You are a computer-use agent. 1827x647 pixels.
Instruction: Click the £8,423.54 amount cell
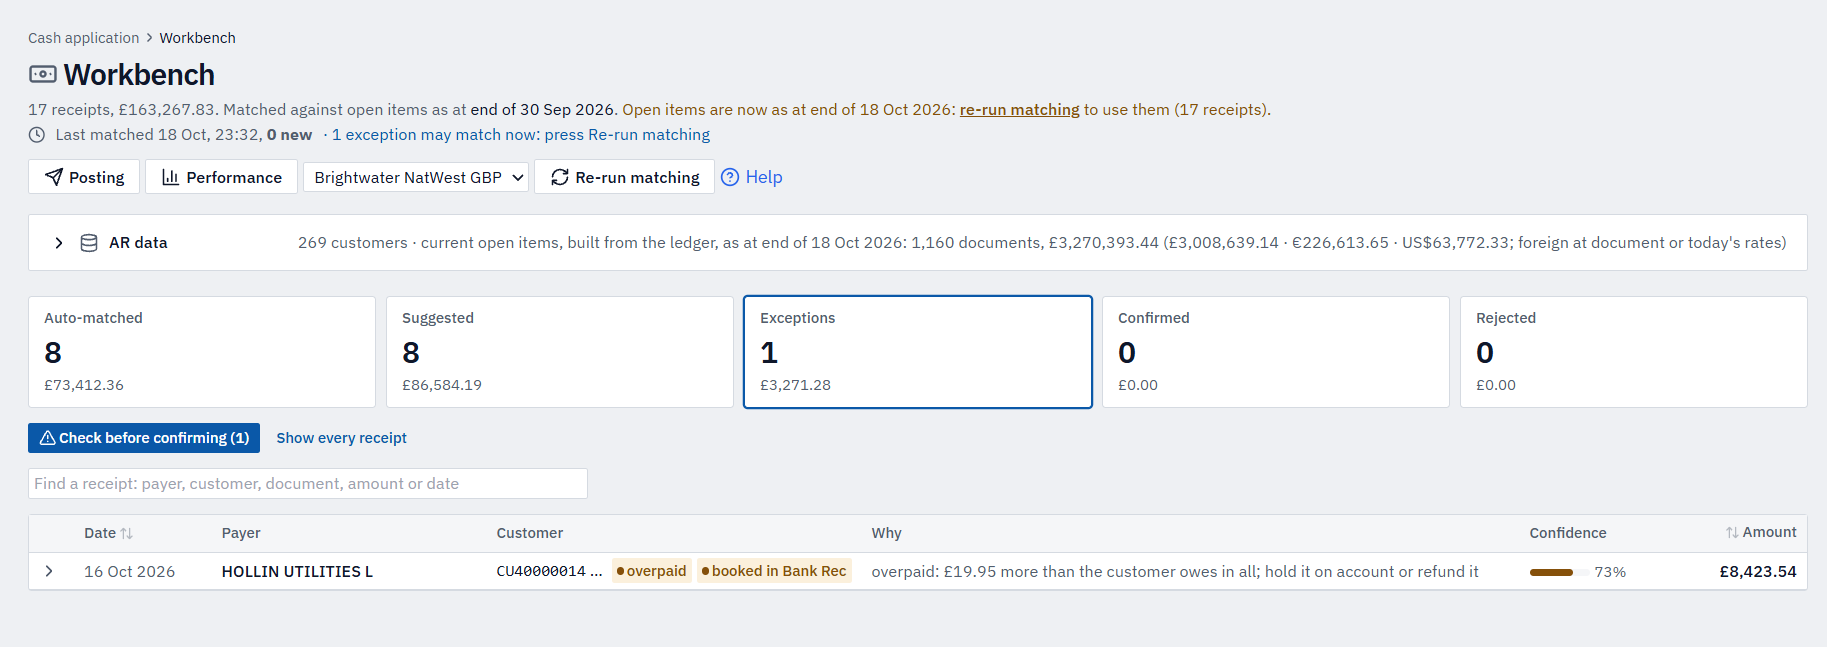pos(1758,572)
